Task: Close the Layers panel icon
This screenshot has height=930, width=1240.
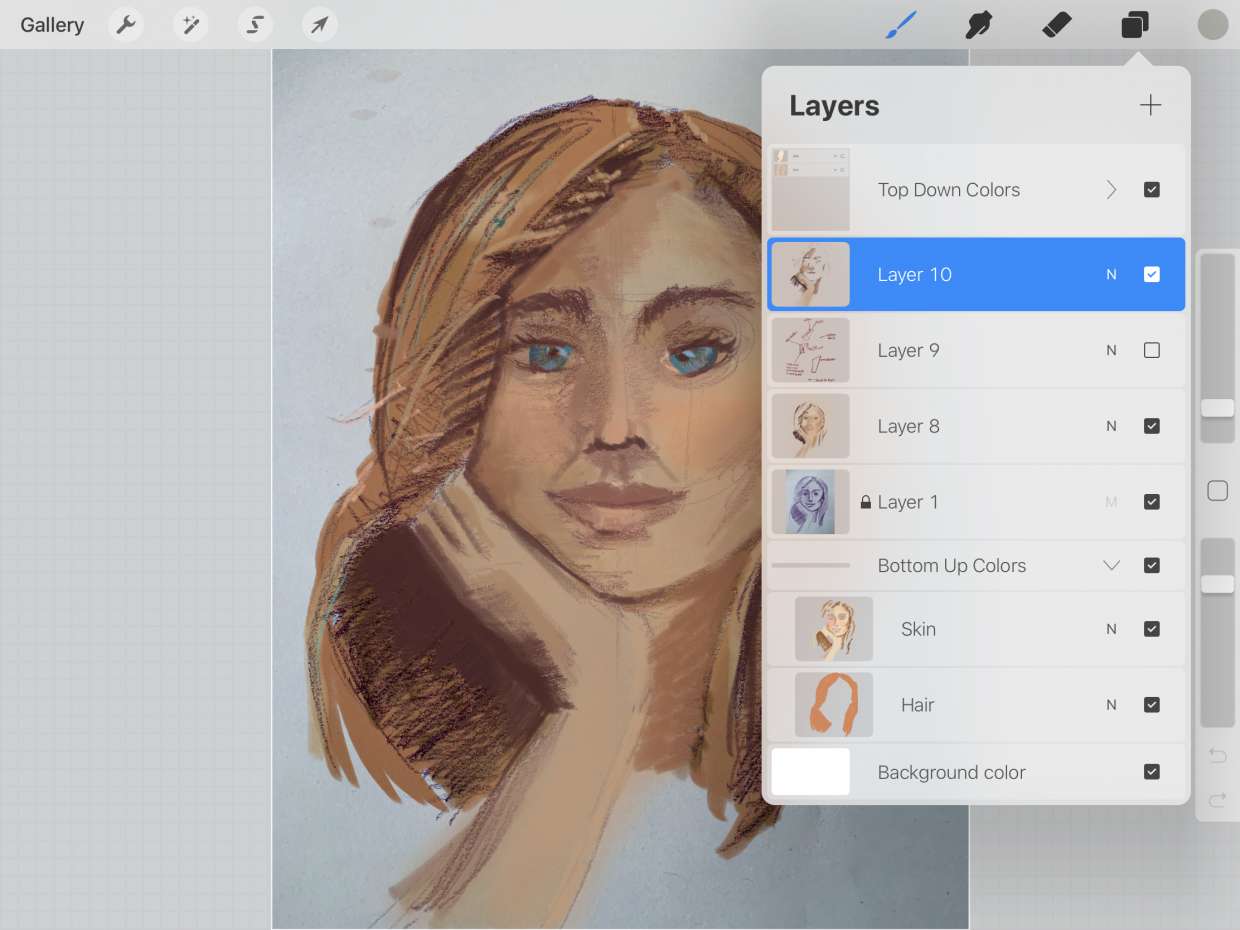Action: point(1135,25)
